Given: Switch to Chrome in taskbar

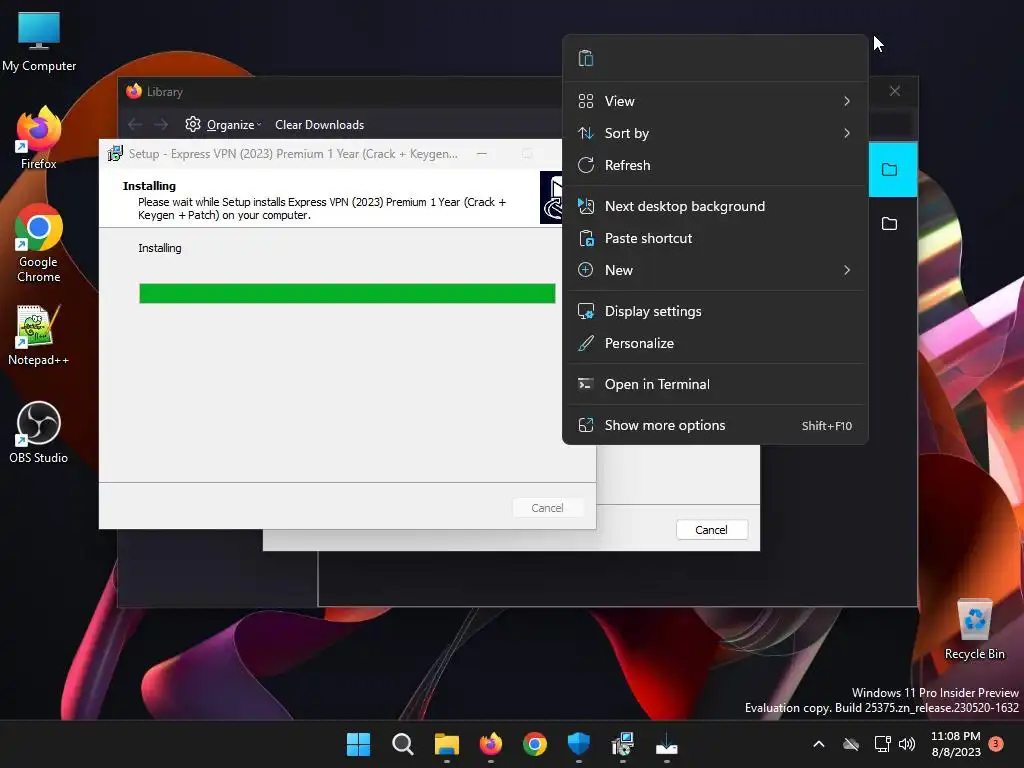Looking at the screenshot, I should 535,744.
